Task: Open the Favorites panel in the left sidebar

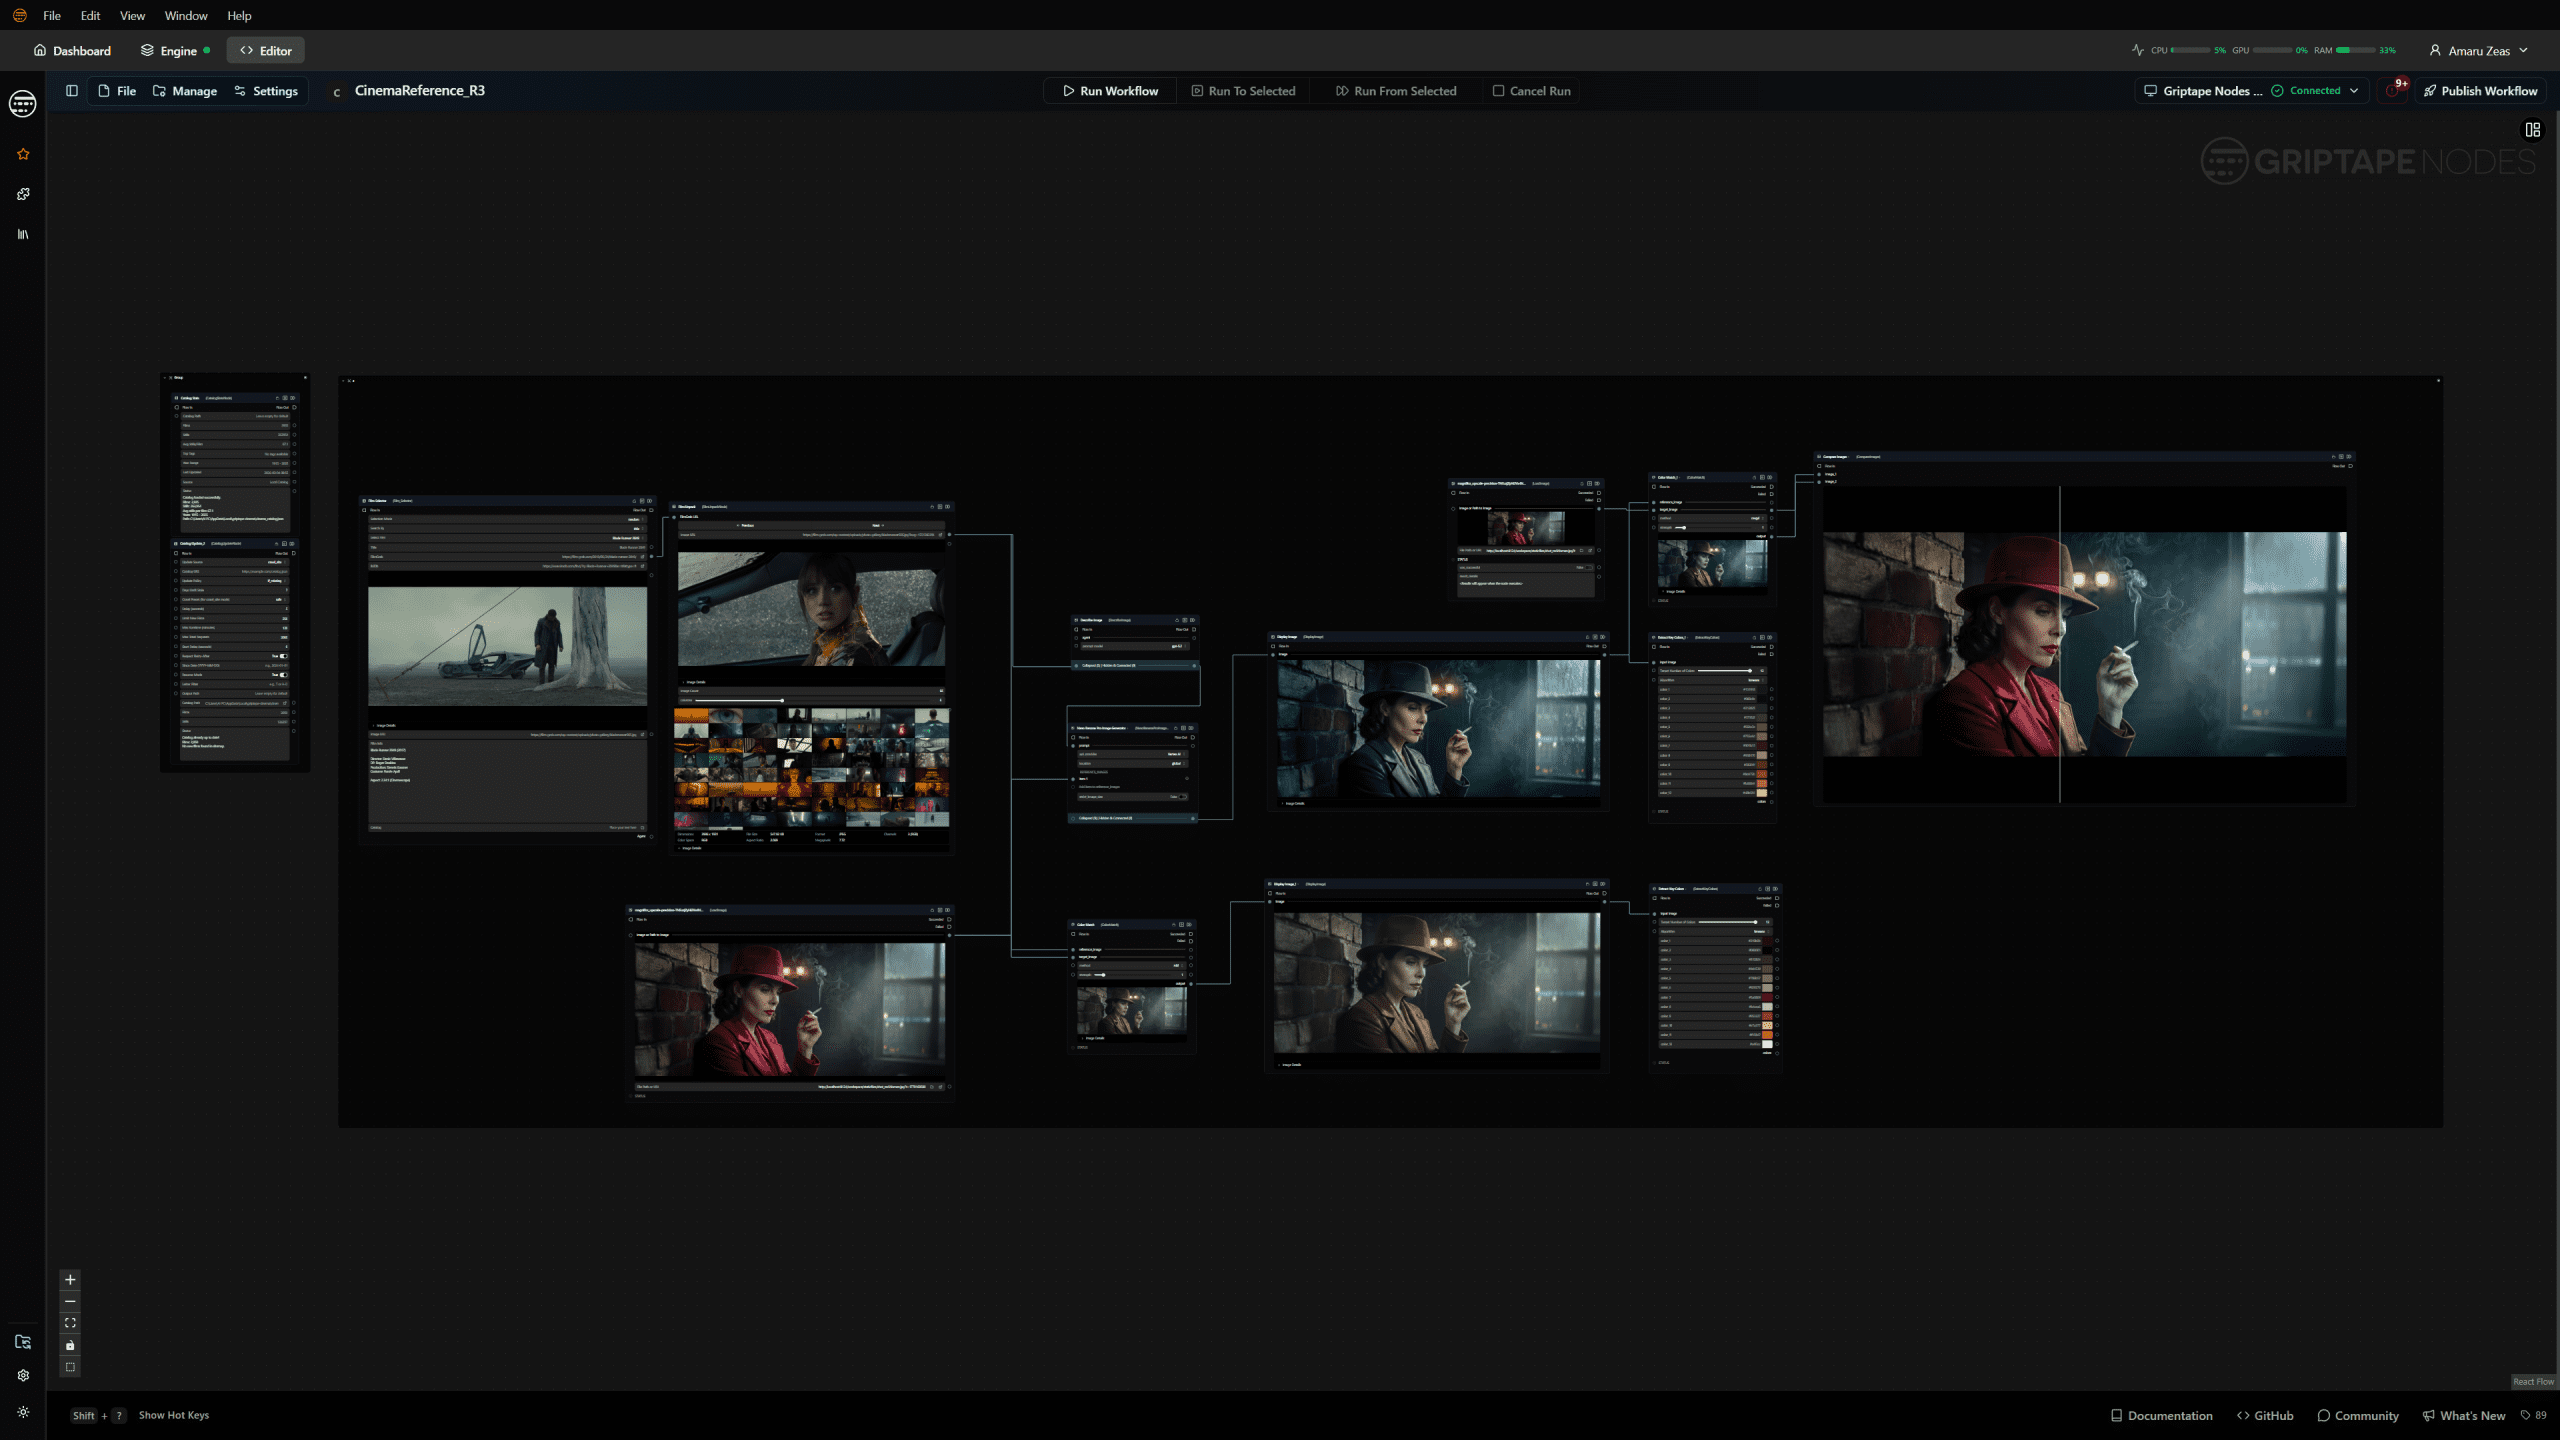Action: click(22, 153)
